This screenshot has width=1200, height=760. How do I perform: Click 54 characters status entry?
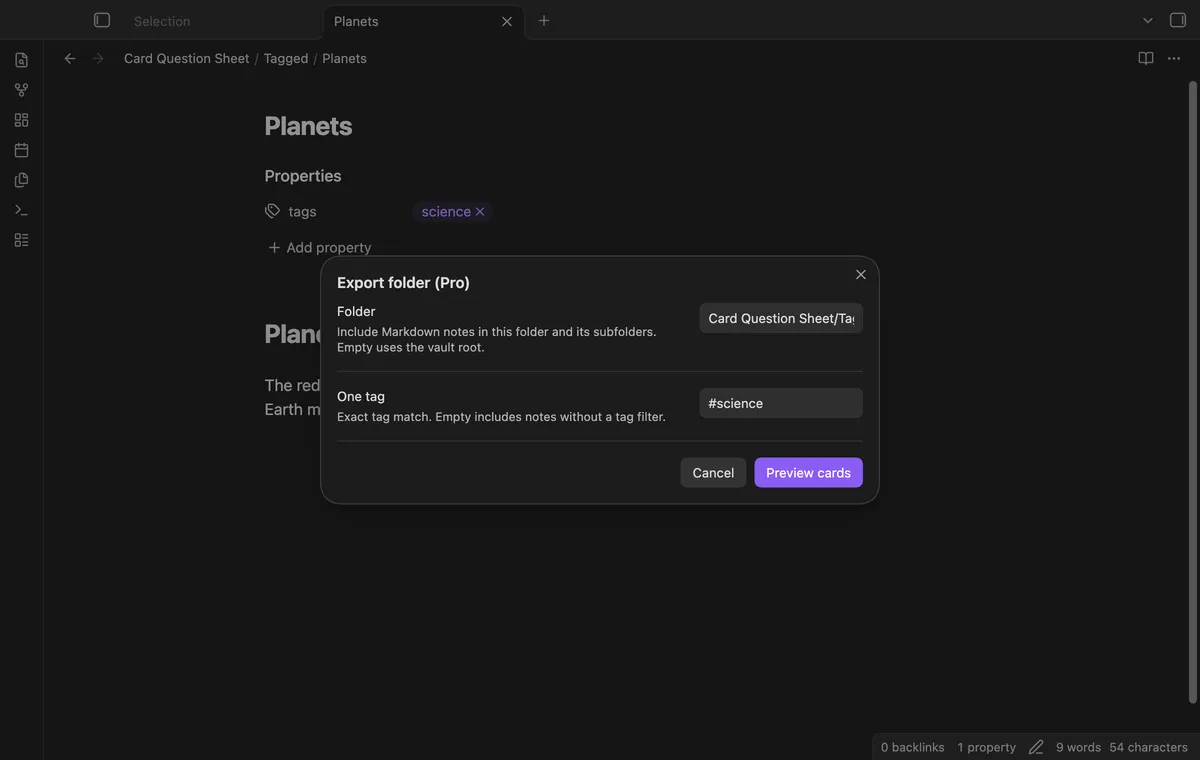coord(1149,747)
